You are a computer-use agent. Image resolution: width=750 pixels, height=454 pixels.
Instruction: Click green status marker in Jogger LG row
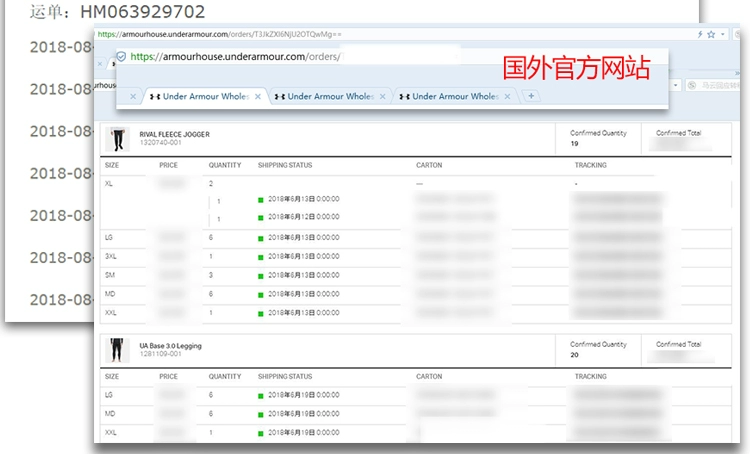point(261,239)
